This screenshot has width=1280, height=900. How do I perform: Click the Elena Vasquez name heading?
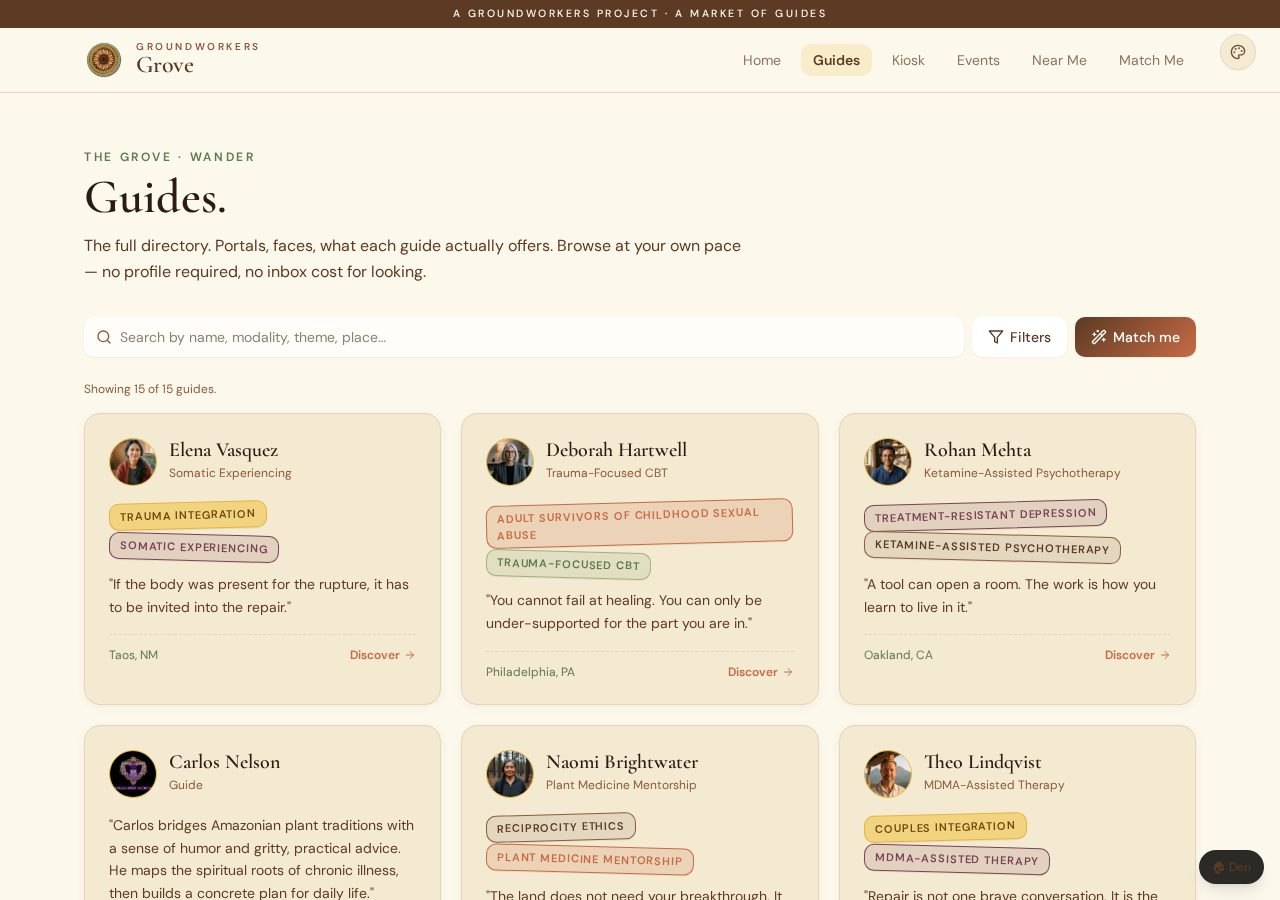[x=224, y=450]
